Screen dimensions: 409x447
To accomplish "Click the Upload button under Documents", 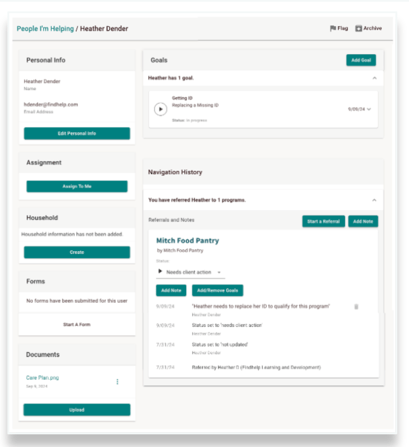I will 77,410.
